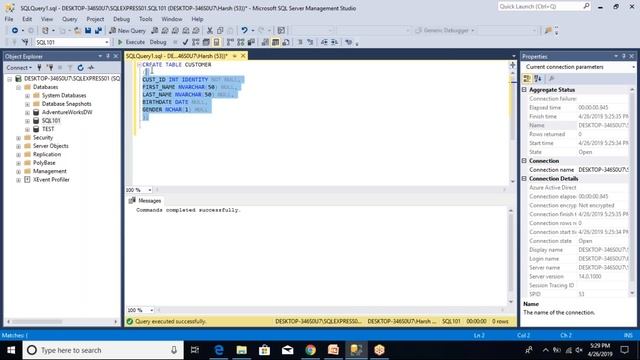Viewport: 640px width, 360px height.
Task: Expand the SQL101 database node
Action: coord(27,121)
